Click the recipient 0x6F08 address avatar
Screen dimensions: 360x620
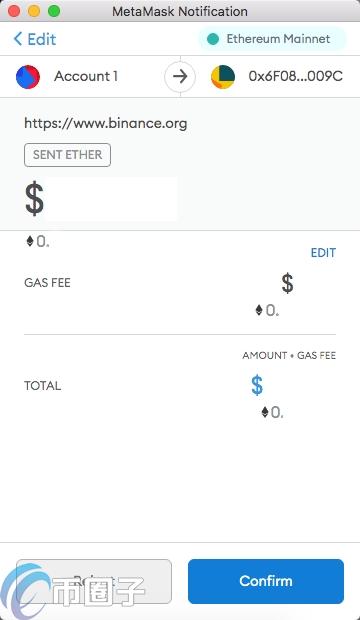223,77
